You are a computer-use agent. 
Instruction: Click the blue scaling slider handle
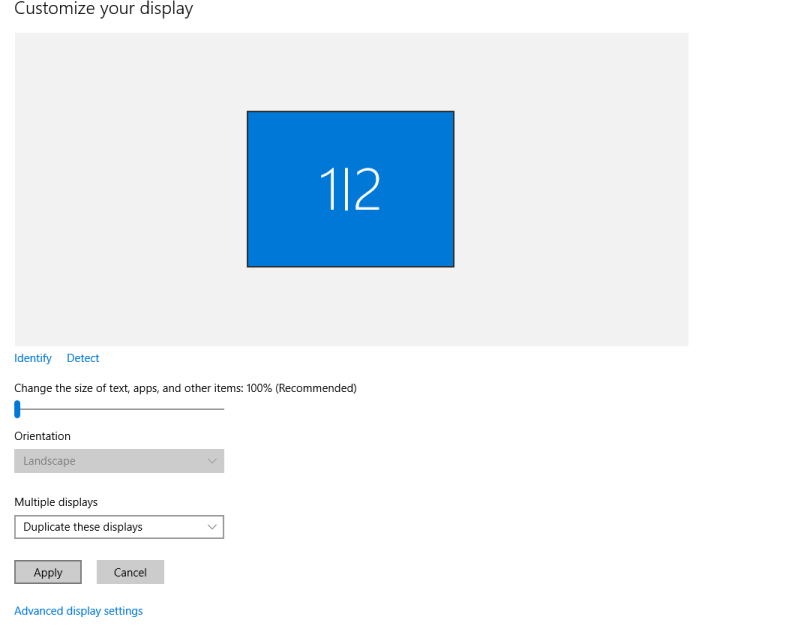17,408
